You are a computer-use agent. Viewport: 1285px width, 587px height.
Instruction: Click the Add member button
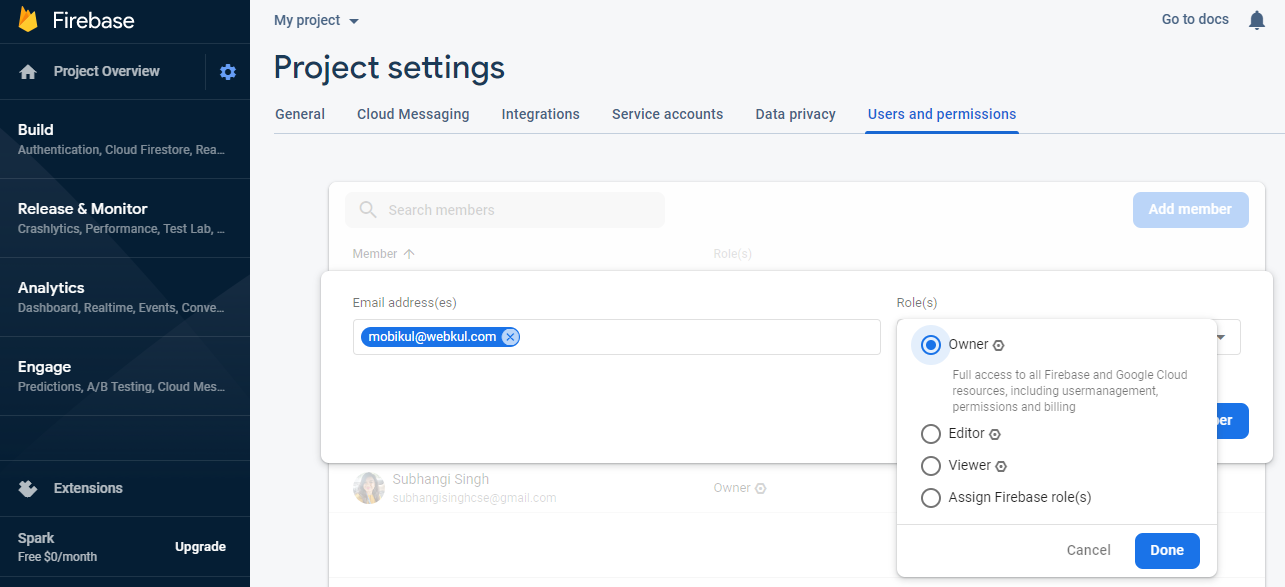(1190, 210)
